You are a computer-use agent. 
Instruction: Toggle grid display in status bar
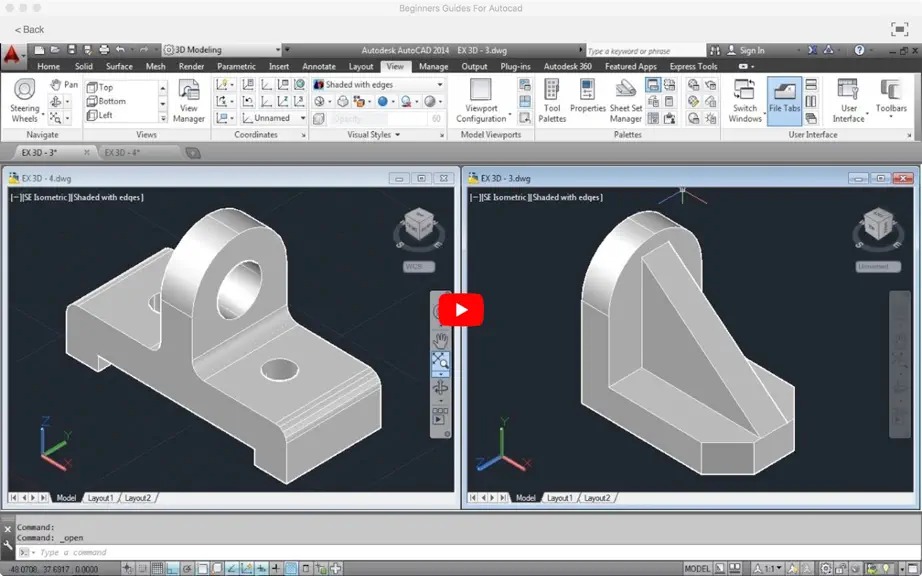157,568
